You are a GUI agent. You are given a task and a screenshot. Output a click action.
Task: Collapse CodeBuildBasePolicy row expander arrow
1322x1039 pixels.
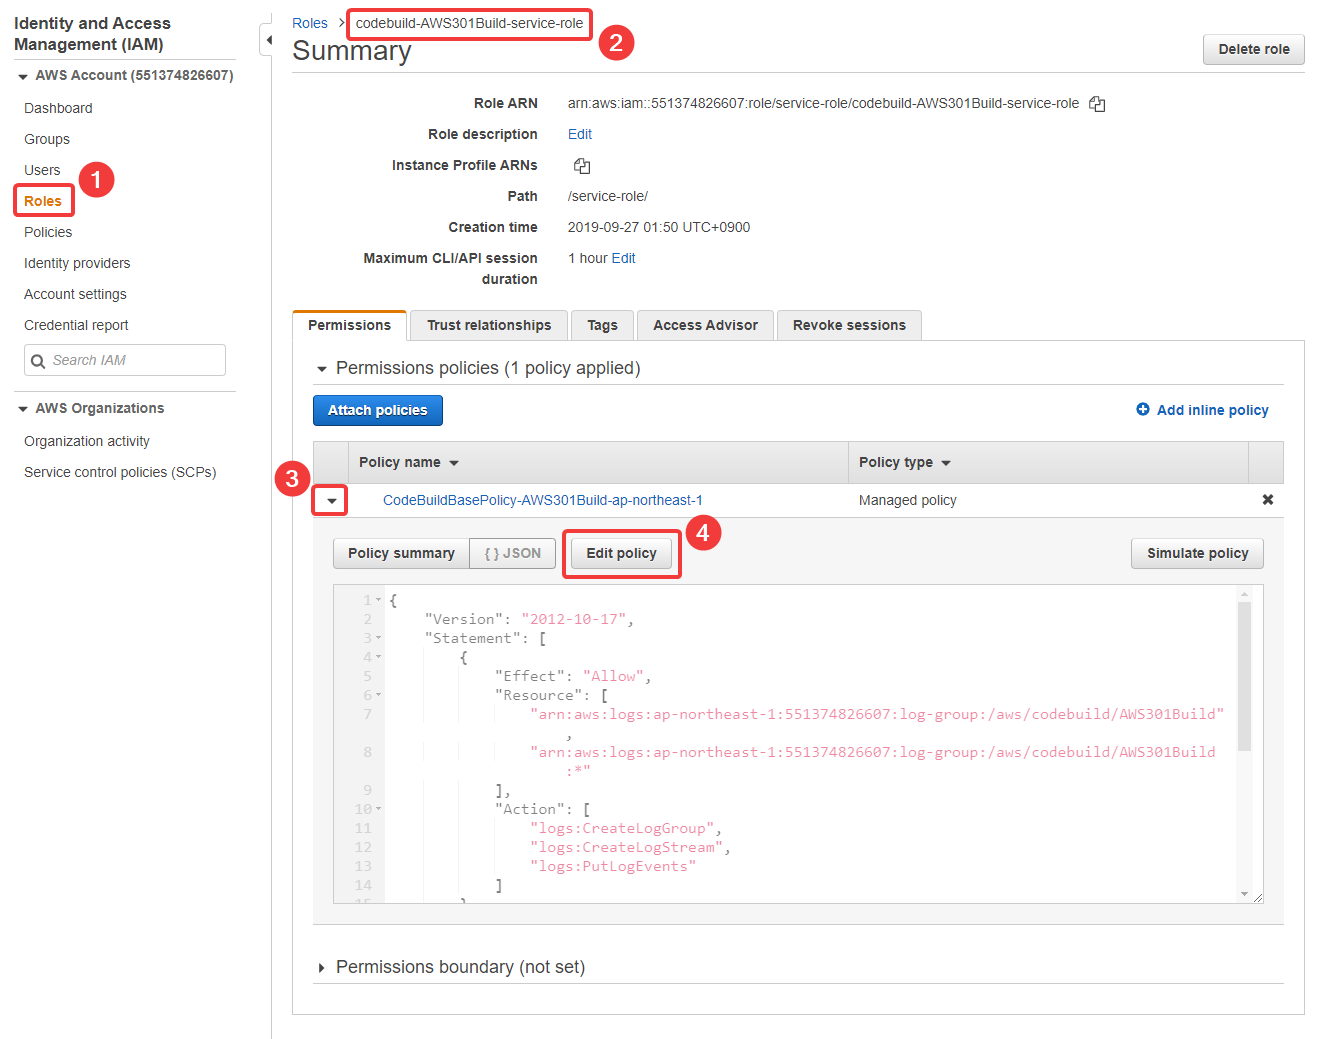(331, 500)
